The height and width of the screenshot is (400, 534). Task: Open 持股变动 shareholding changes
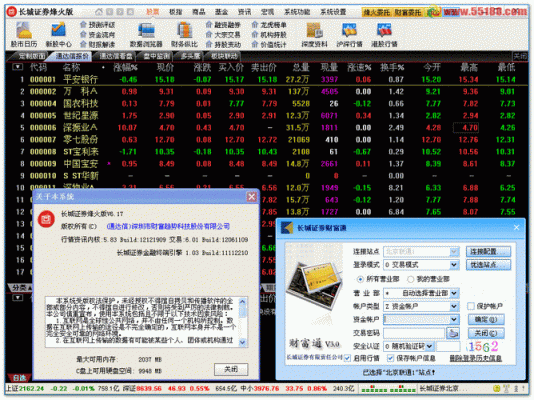point(223,44)
